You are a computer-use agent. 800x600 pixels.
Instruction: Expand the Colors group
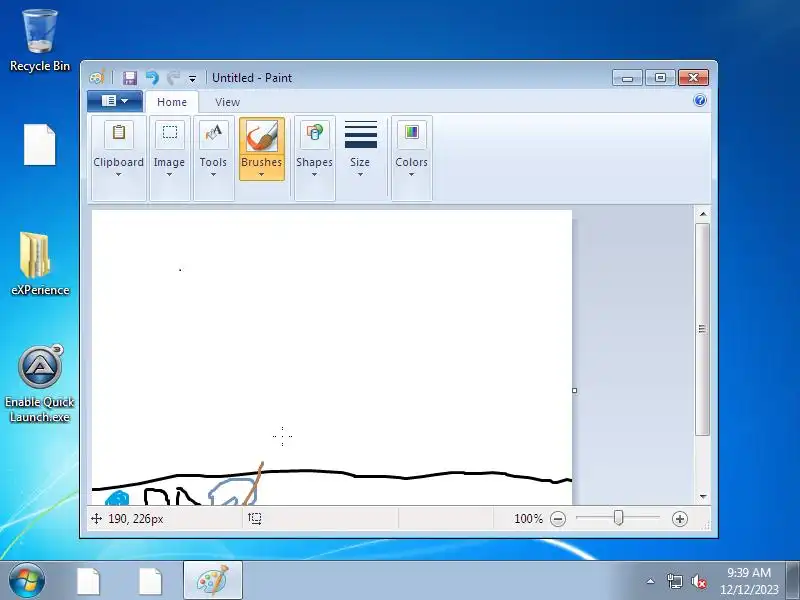(x=411, y=158)
